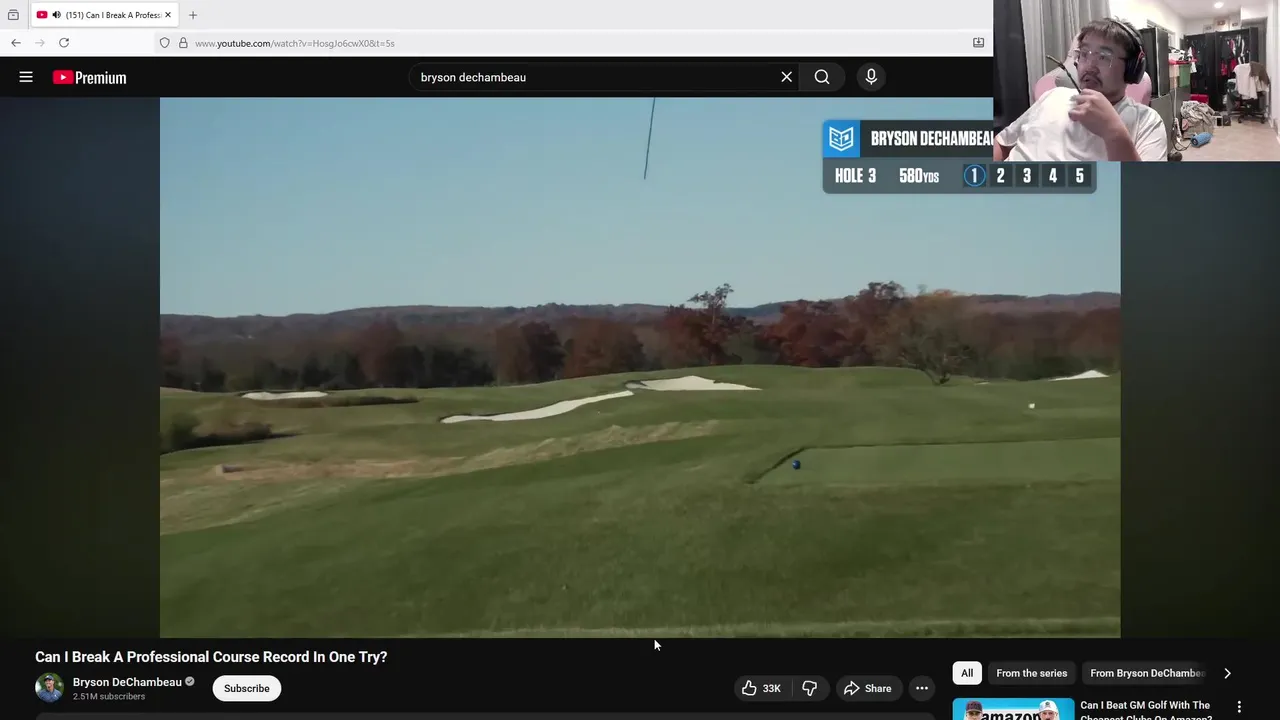Pause the video by clicking player
1280x720 pixels.
(x=640, y=367)
